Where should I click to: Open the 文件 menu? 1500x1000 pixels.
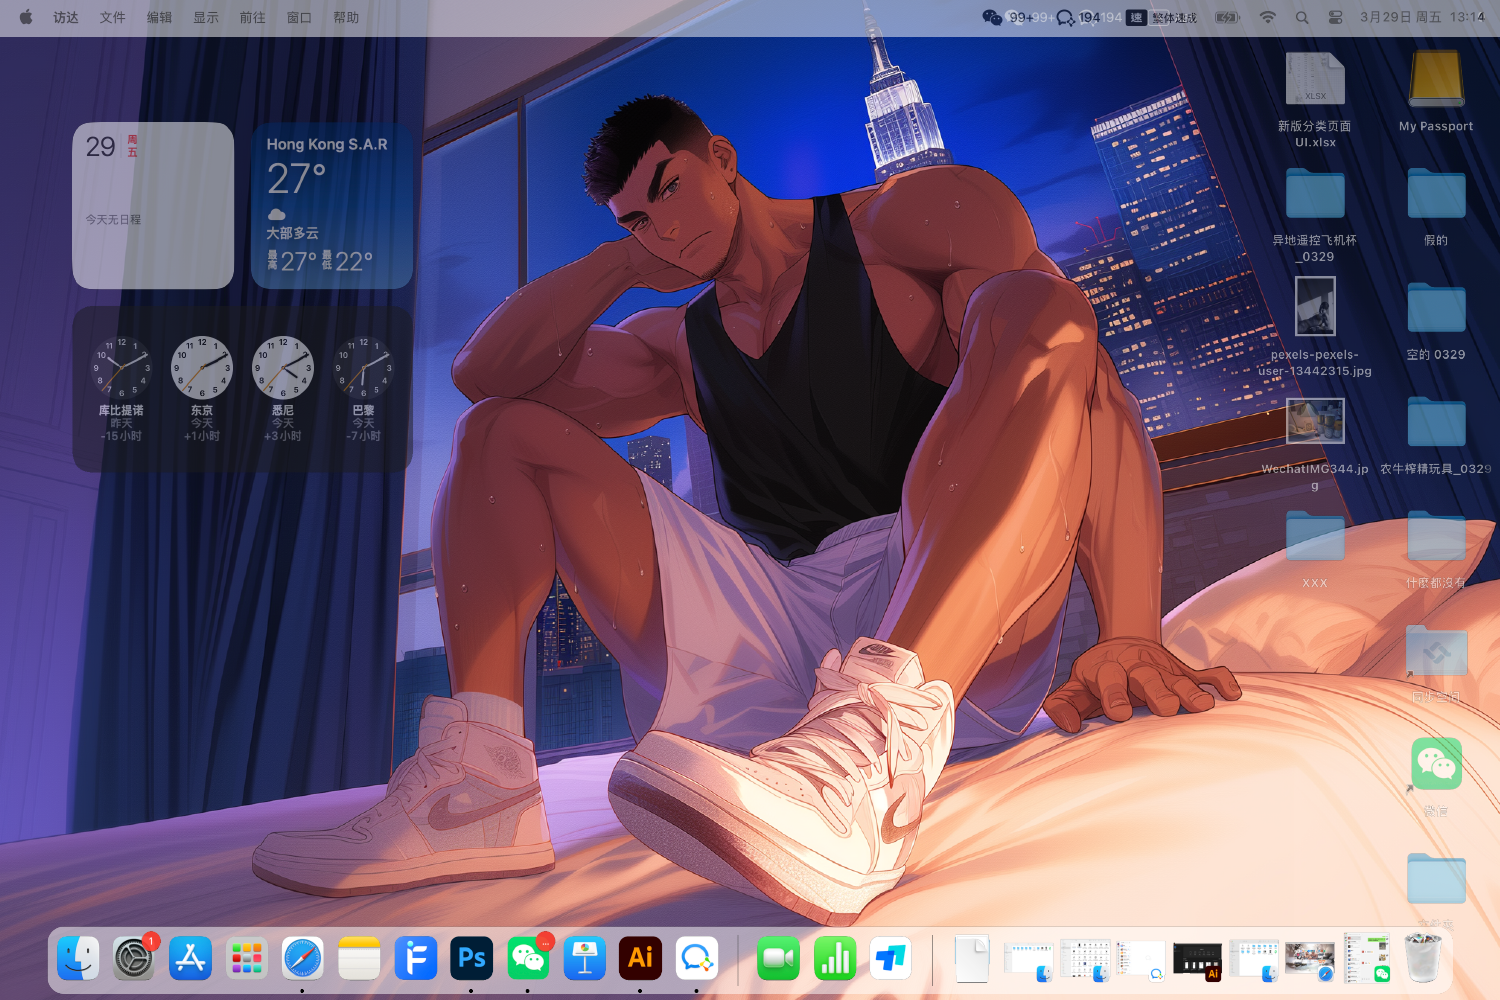113,17
